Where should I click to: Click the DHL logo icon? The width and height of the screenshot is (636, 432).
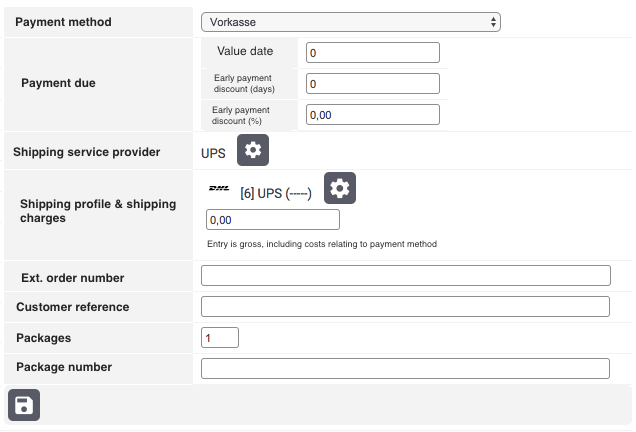coord(219,188)
